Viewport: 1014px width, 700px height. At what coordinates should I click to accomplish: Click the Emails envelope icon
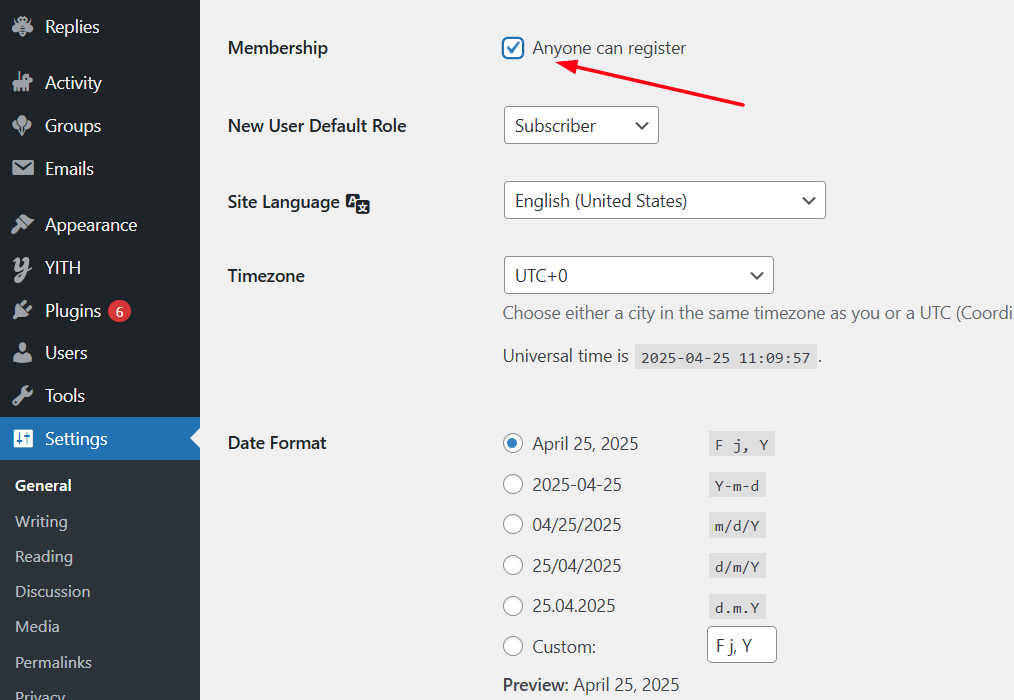coord(22,169)
